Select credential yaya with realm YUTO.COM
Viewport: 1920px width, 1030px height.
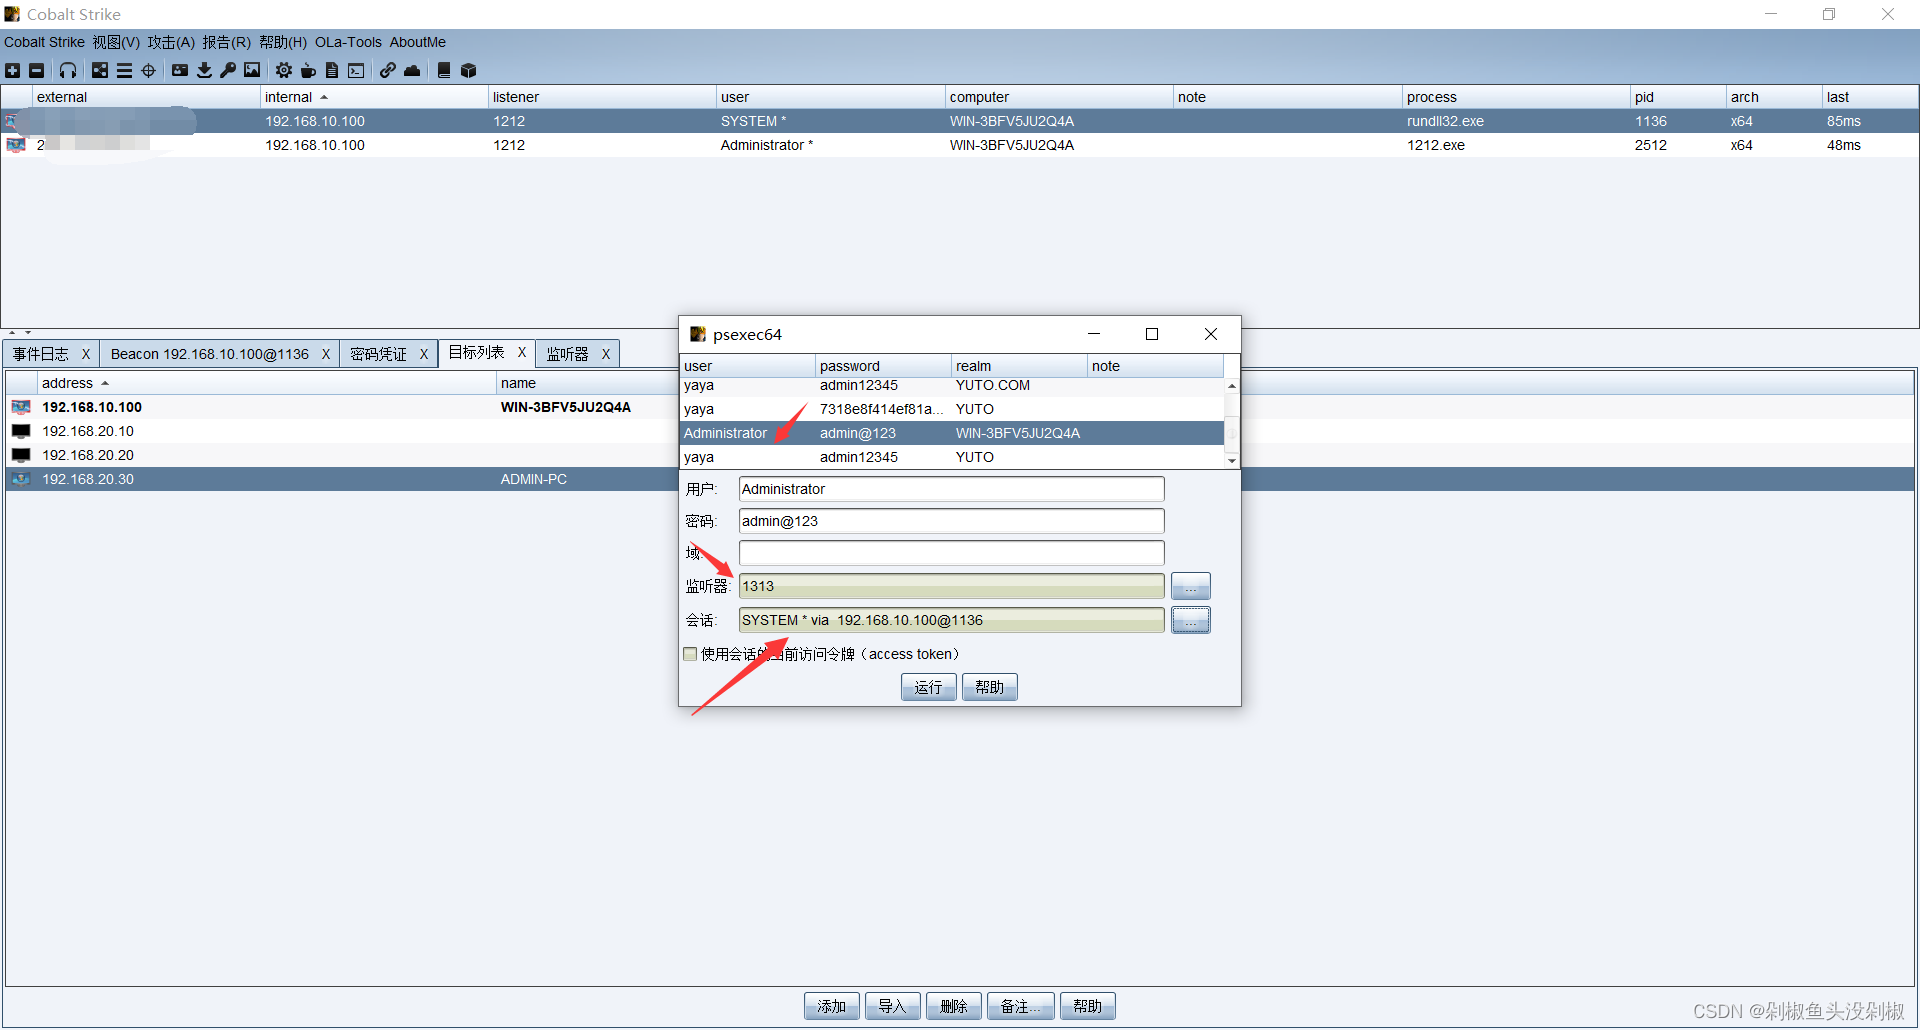tap(951, 386)
